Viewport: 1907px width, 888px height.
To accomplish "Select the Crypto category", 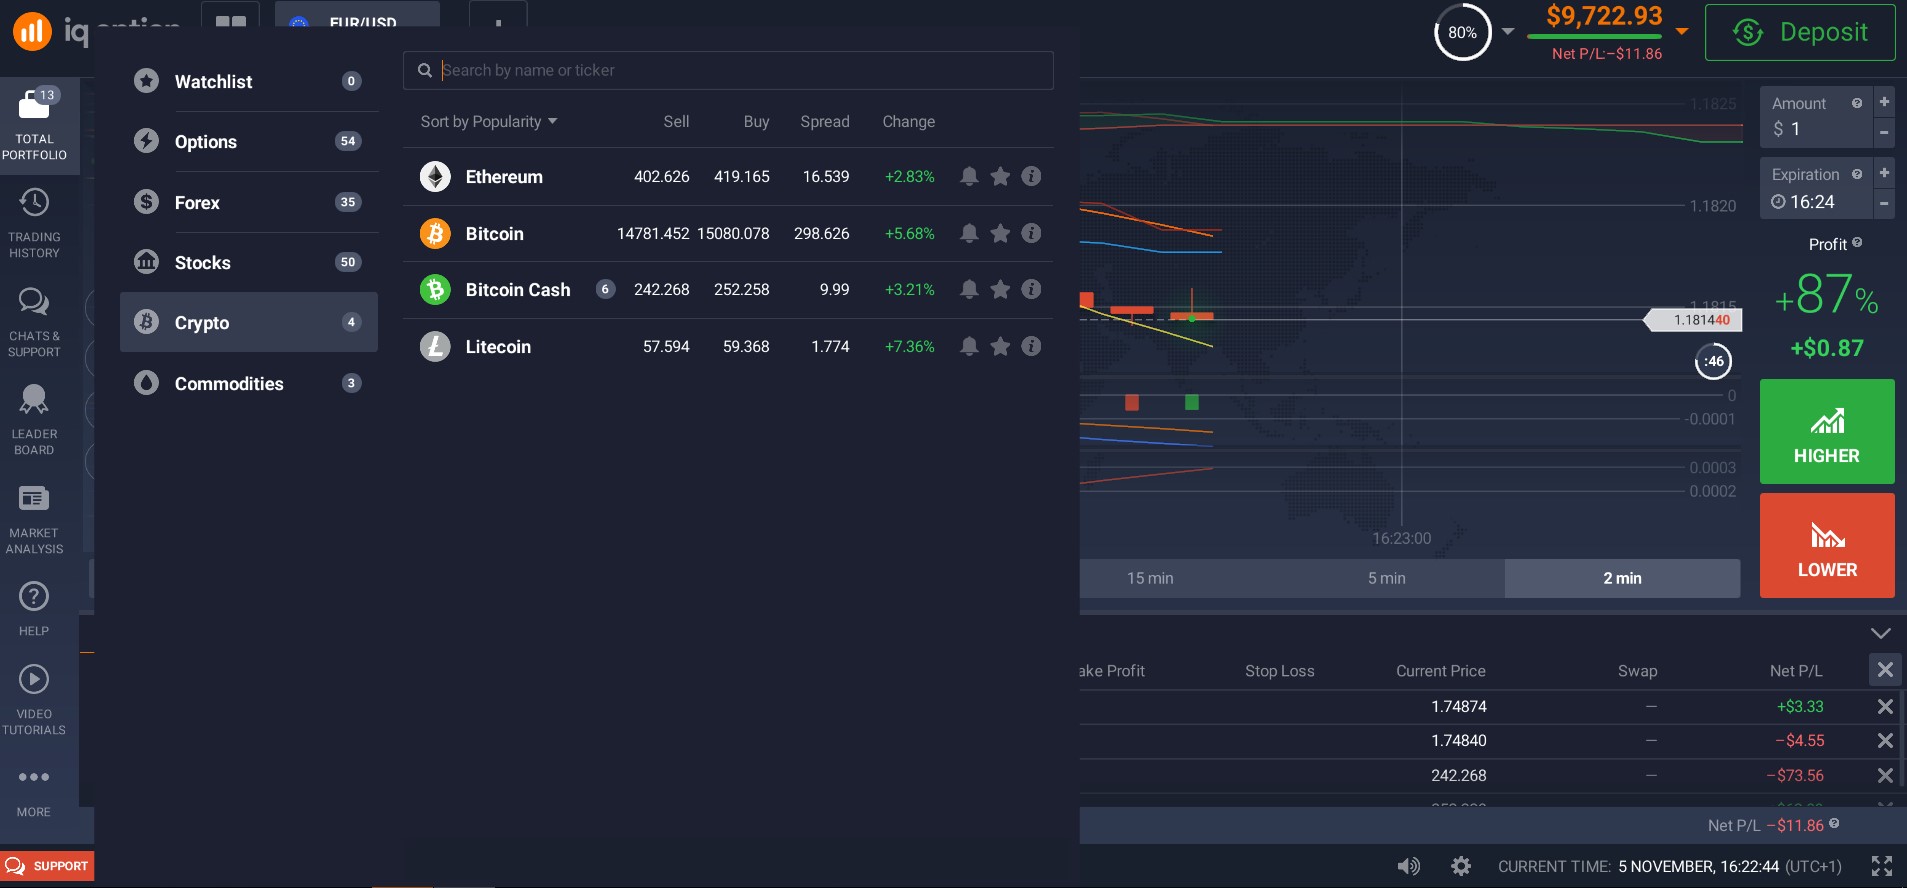I will pyautogui.click(x=249, y=322).
